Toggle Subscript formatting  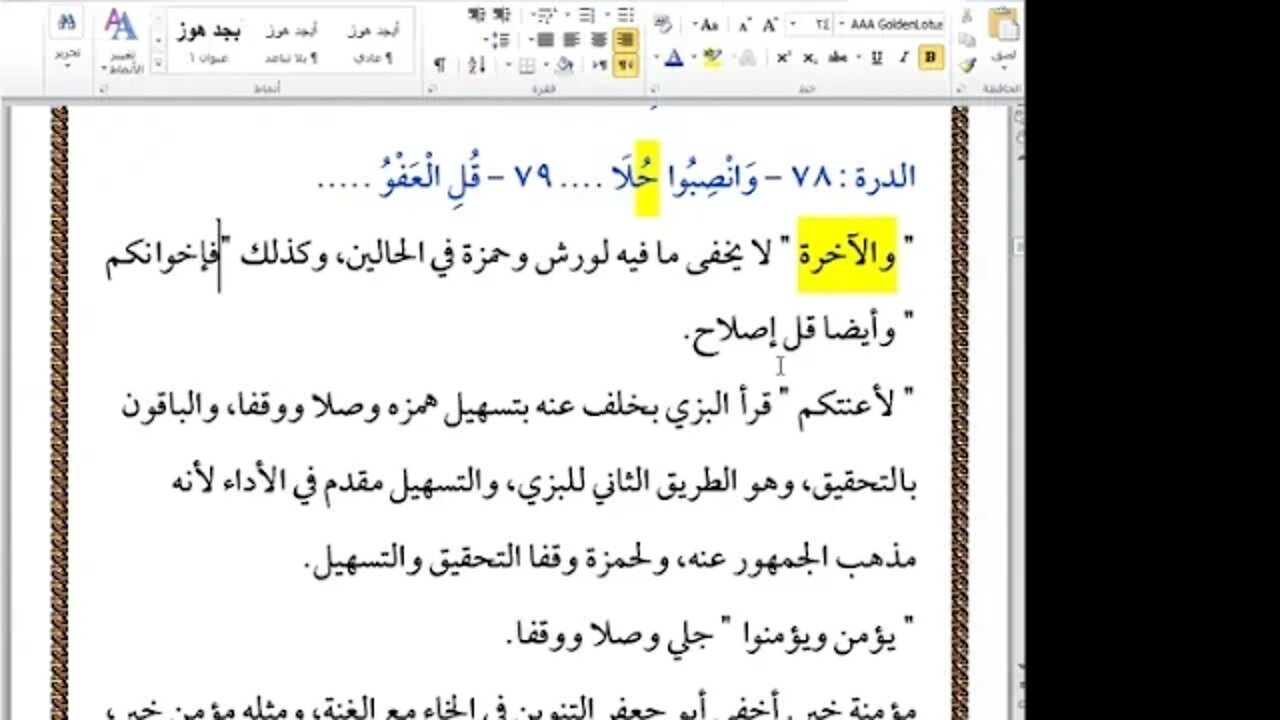pyautogui.click(x=810, y=57)
